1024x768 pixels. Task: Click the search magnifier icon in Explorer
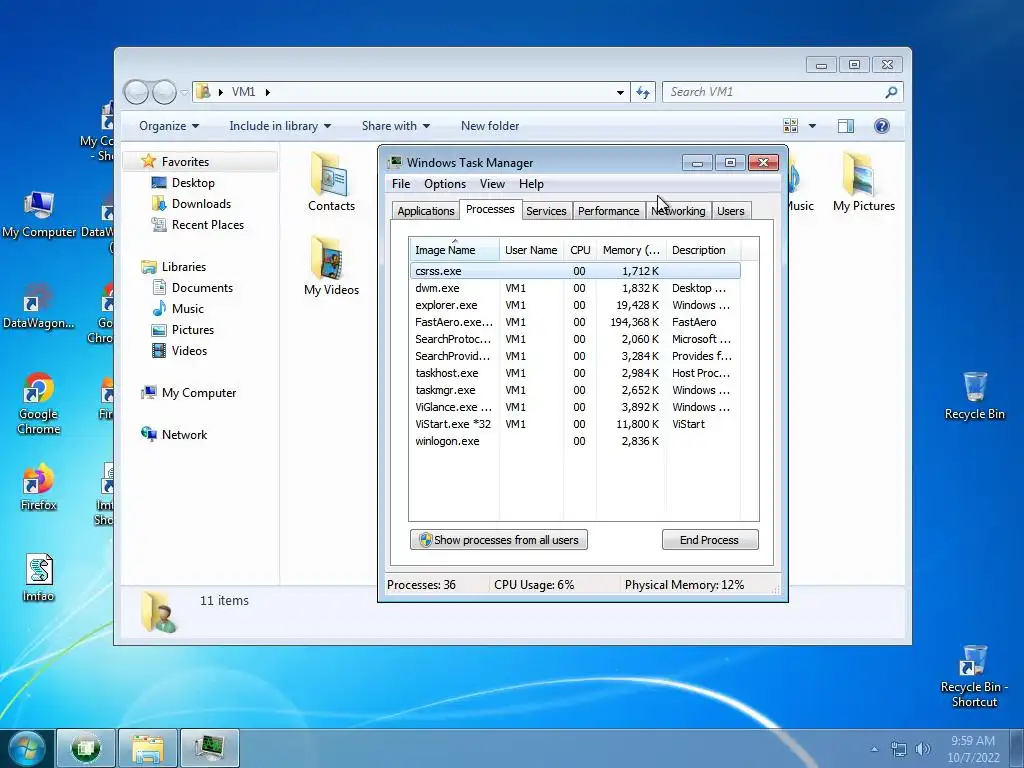click(891, 92)
